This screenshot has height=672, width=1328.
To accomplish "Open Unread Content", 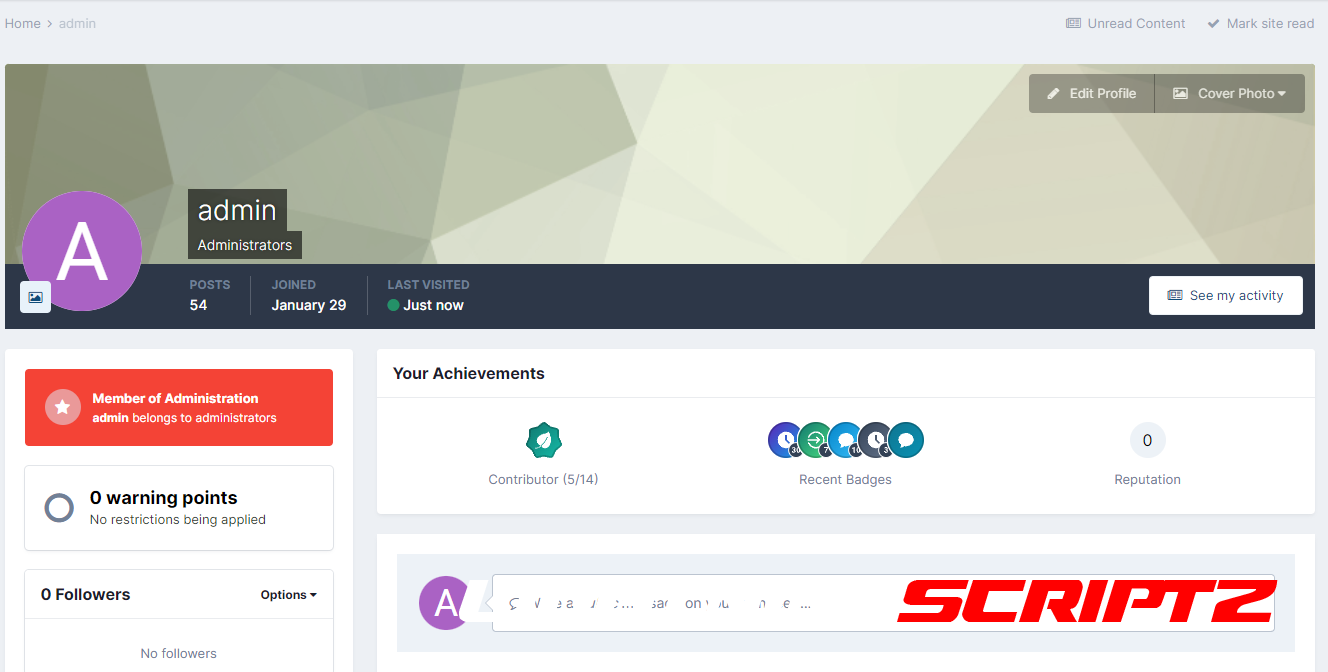I will coord(1126,23).
